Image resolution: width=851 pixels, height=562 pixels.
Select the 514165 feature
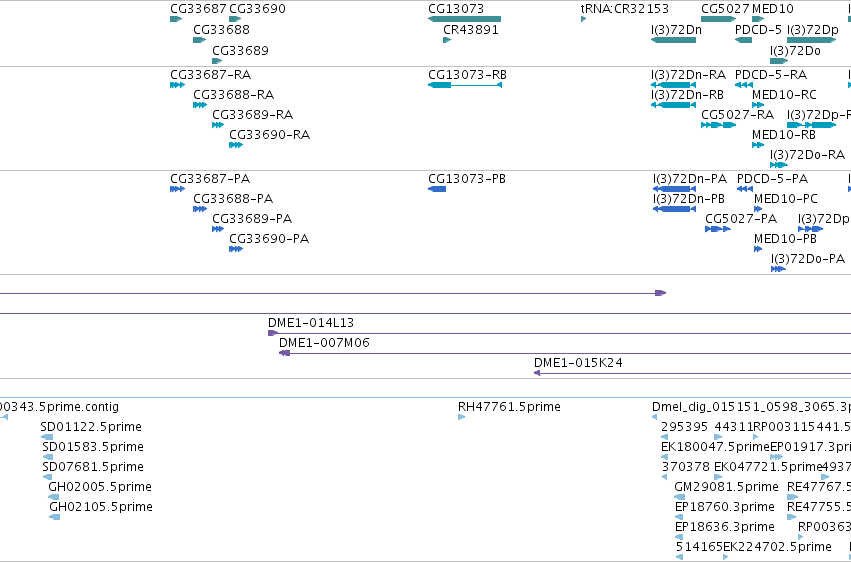679,557
